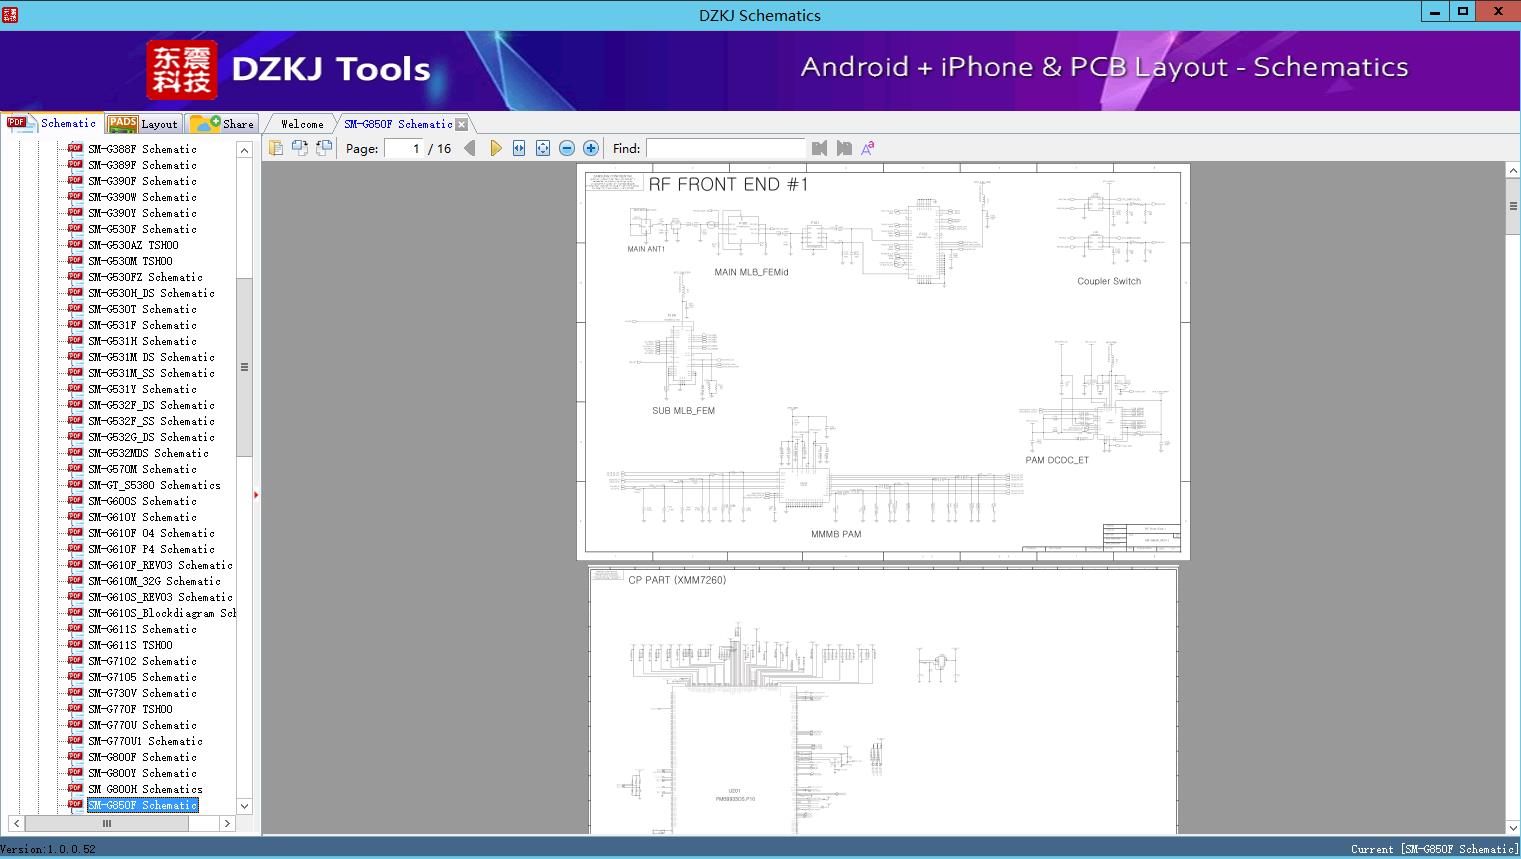1521x859 pixels.
Task: Click the tree list vertical scrollbar thumb
Action: pyautogui.click(x=244, y=367)
